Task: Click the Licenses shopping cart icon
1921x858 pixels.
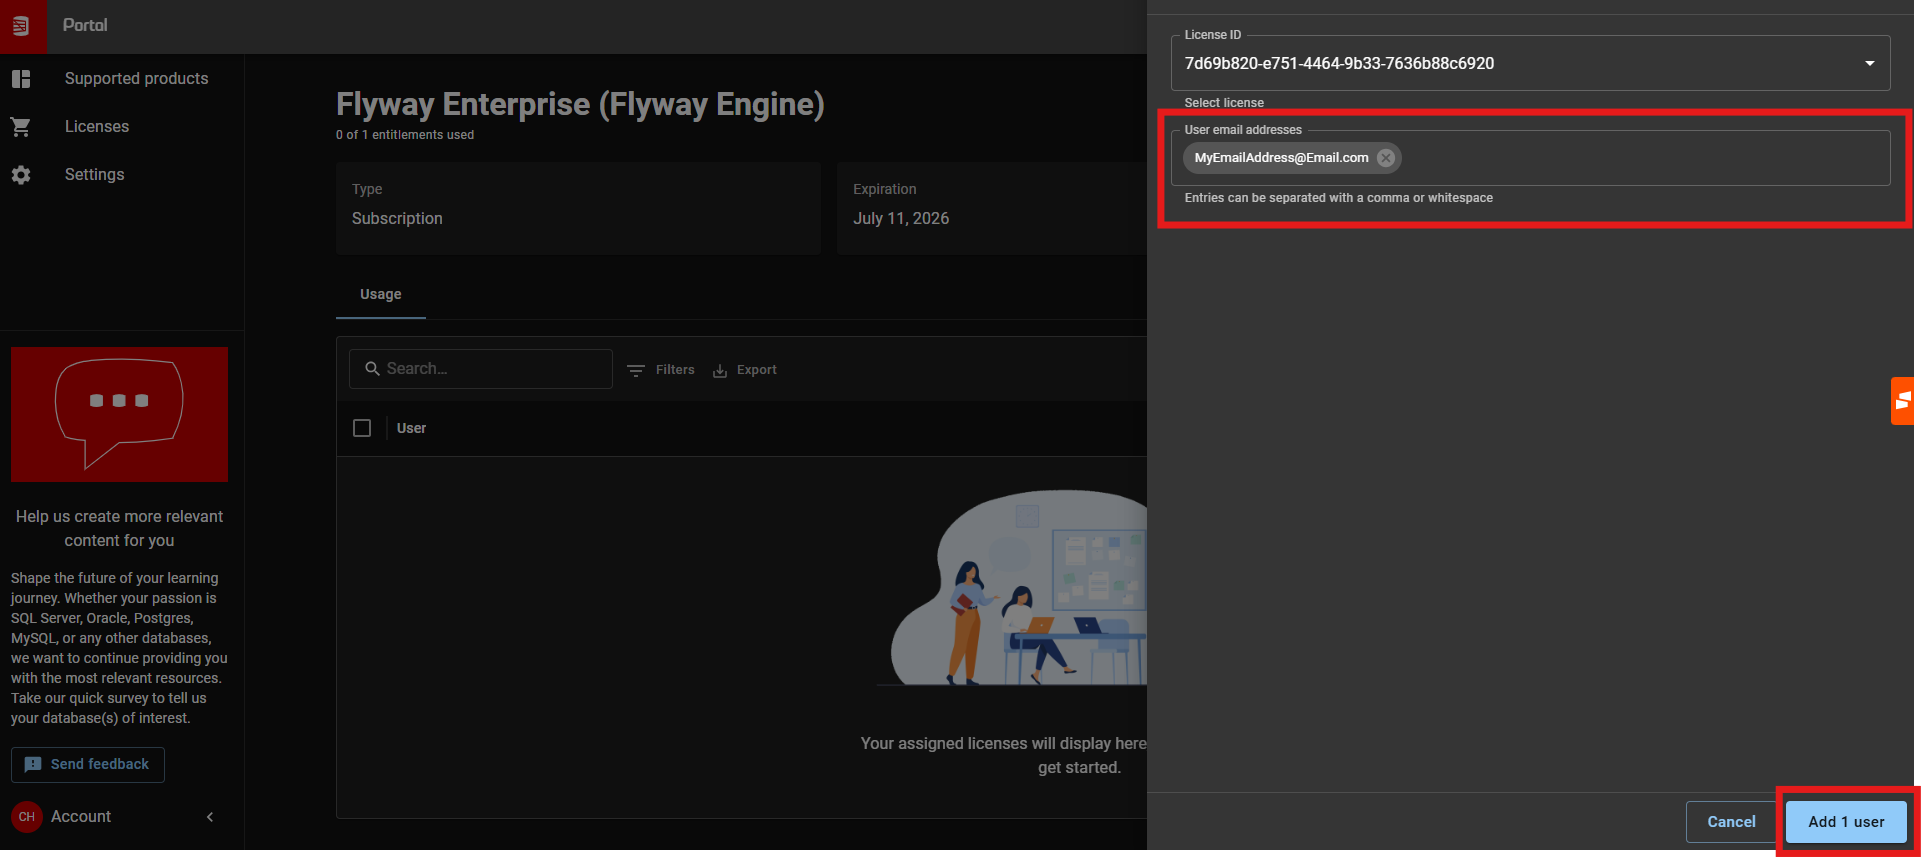Action: [21, 127]
